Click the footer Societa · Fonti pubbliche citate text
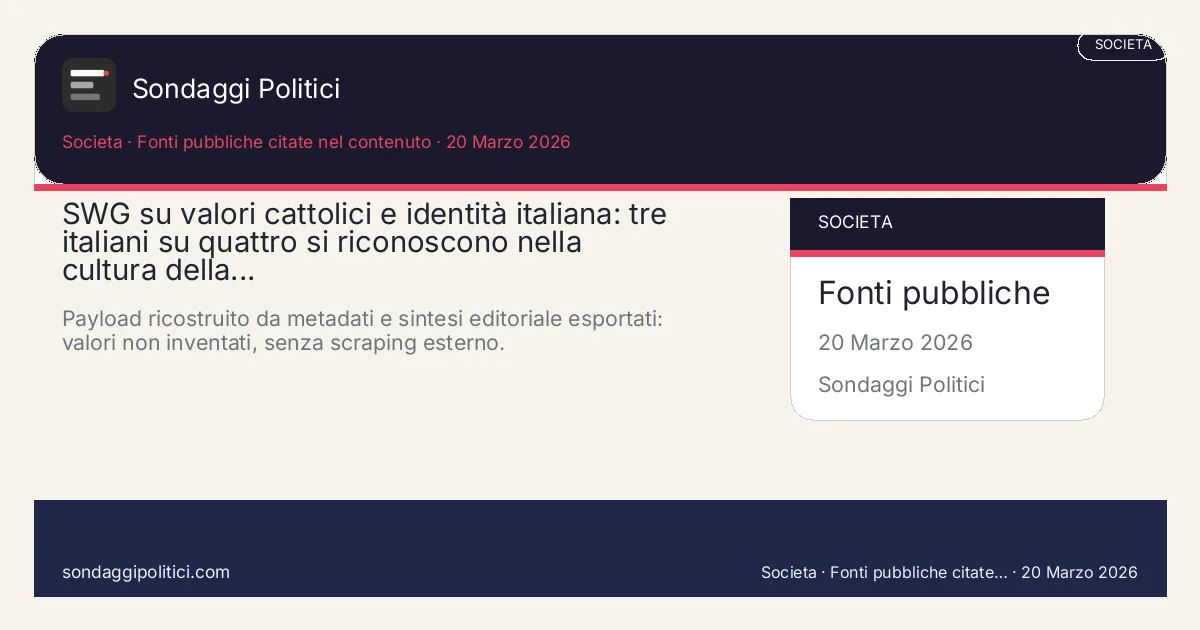Image resolution: width=1200 pixels, height=630 pixels. pos(949,572)
